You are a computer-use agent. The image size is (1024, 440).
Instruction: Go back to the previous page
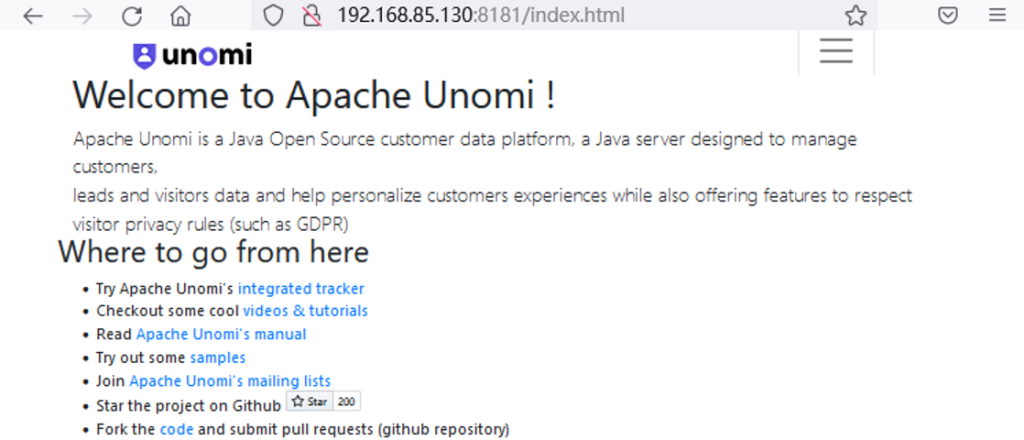(x=32, y=16)
